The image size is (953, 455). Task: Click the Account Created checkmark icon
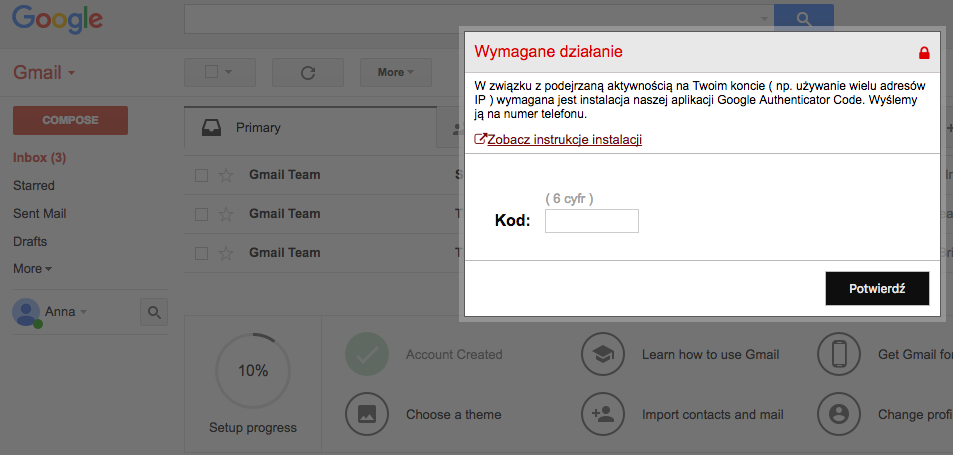click(x=366, y=354)
